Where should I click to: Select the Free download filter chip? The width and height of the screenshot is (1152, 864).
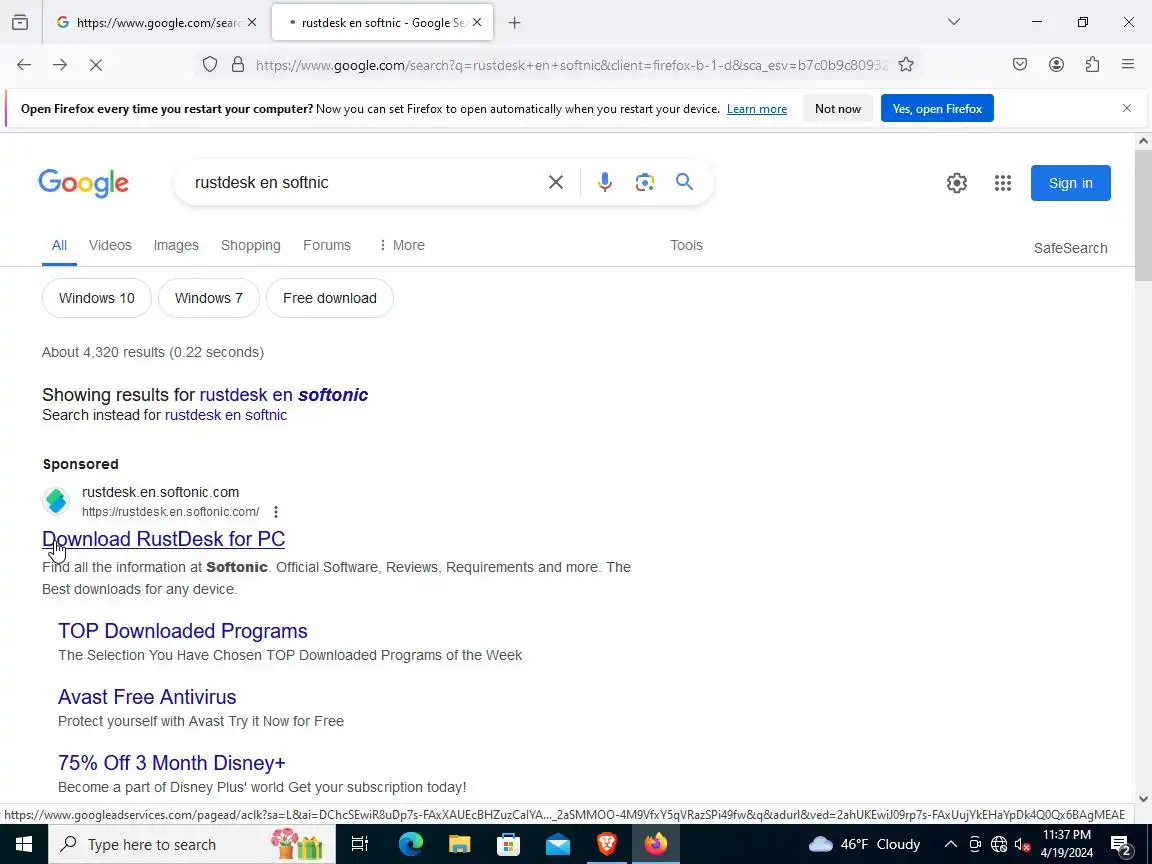point(330,298)
